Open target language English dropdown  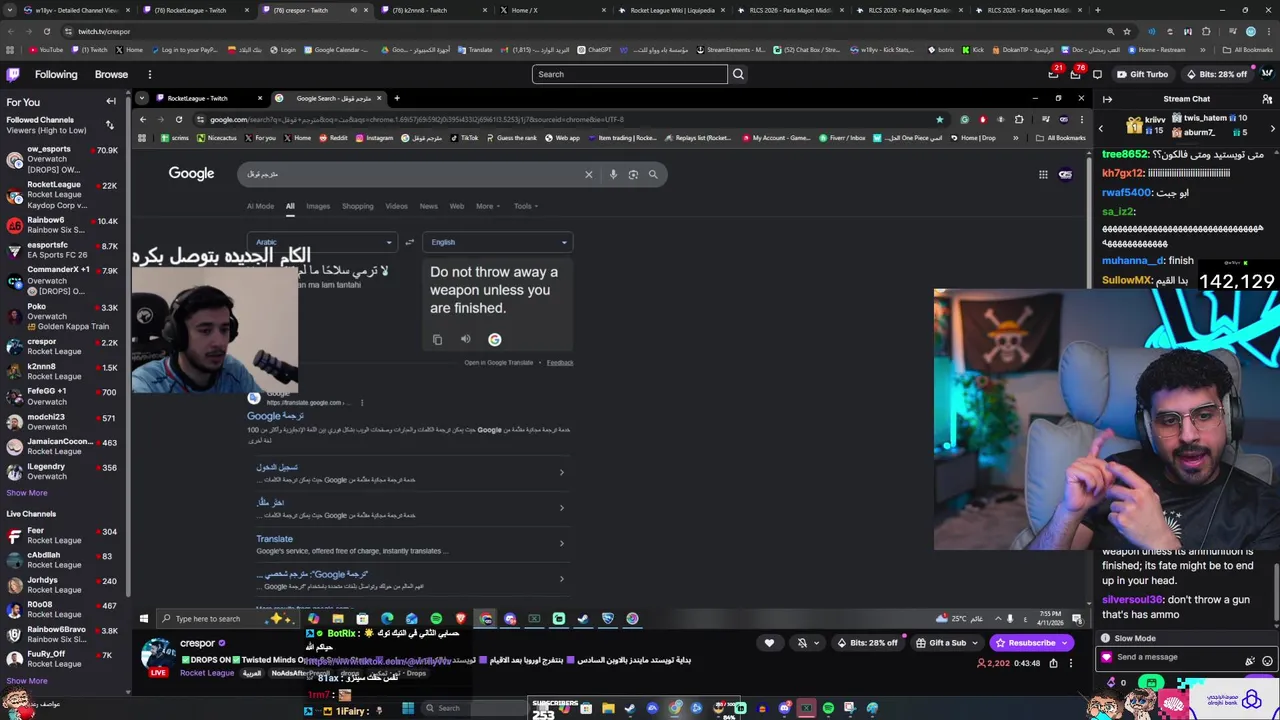point(497,242)
